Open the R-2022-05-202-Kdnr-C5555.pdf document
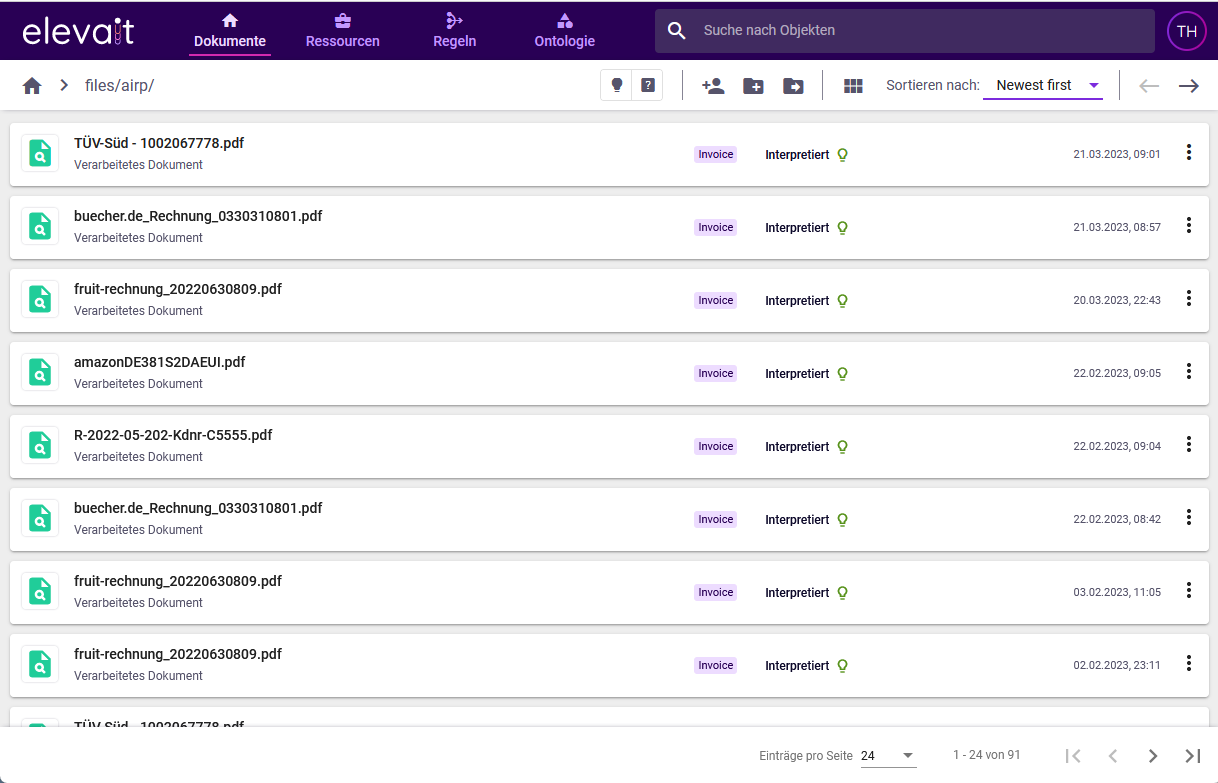1218x783 pixels. [173, 435]
